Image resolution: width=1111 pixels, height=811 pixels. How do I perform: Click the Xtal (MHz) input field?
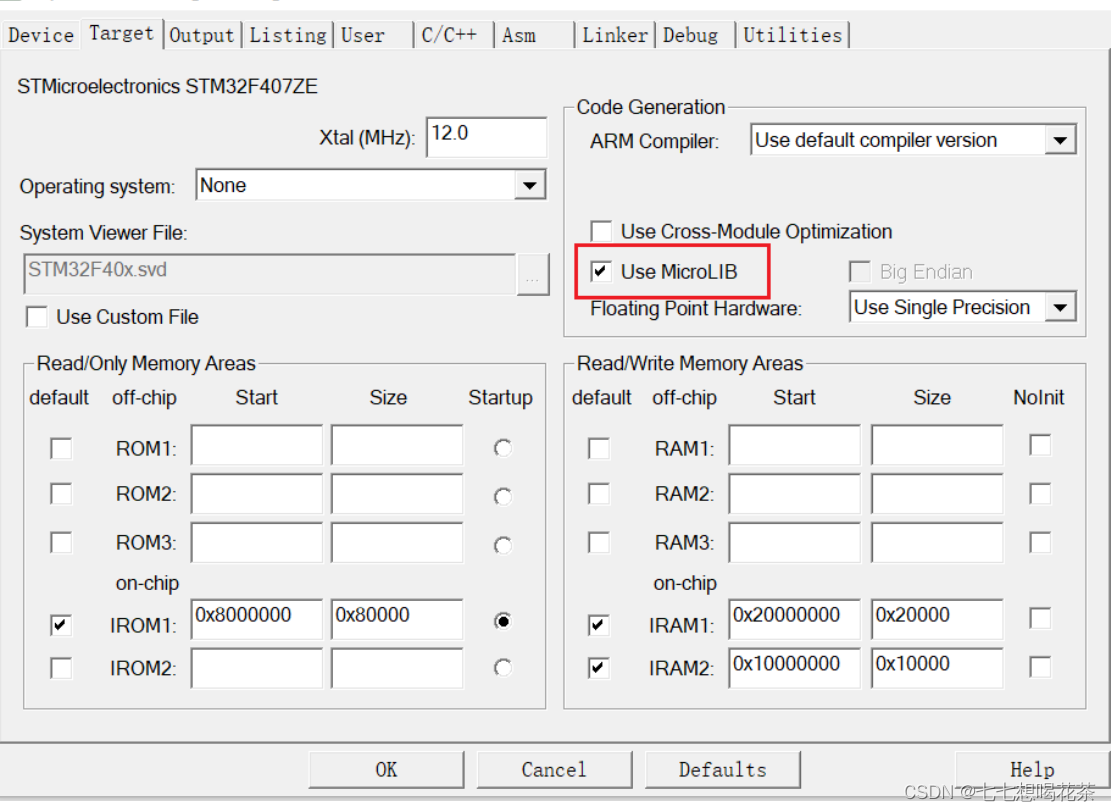tap(487, 136)
